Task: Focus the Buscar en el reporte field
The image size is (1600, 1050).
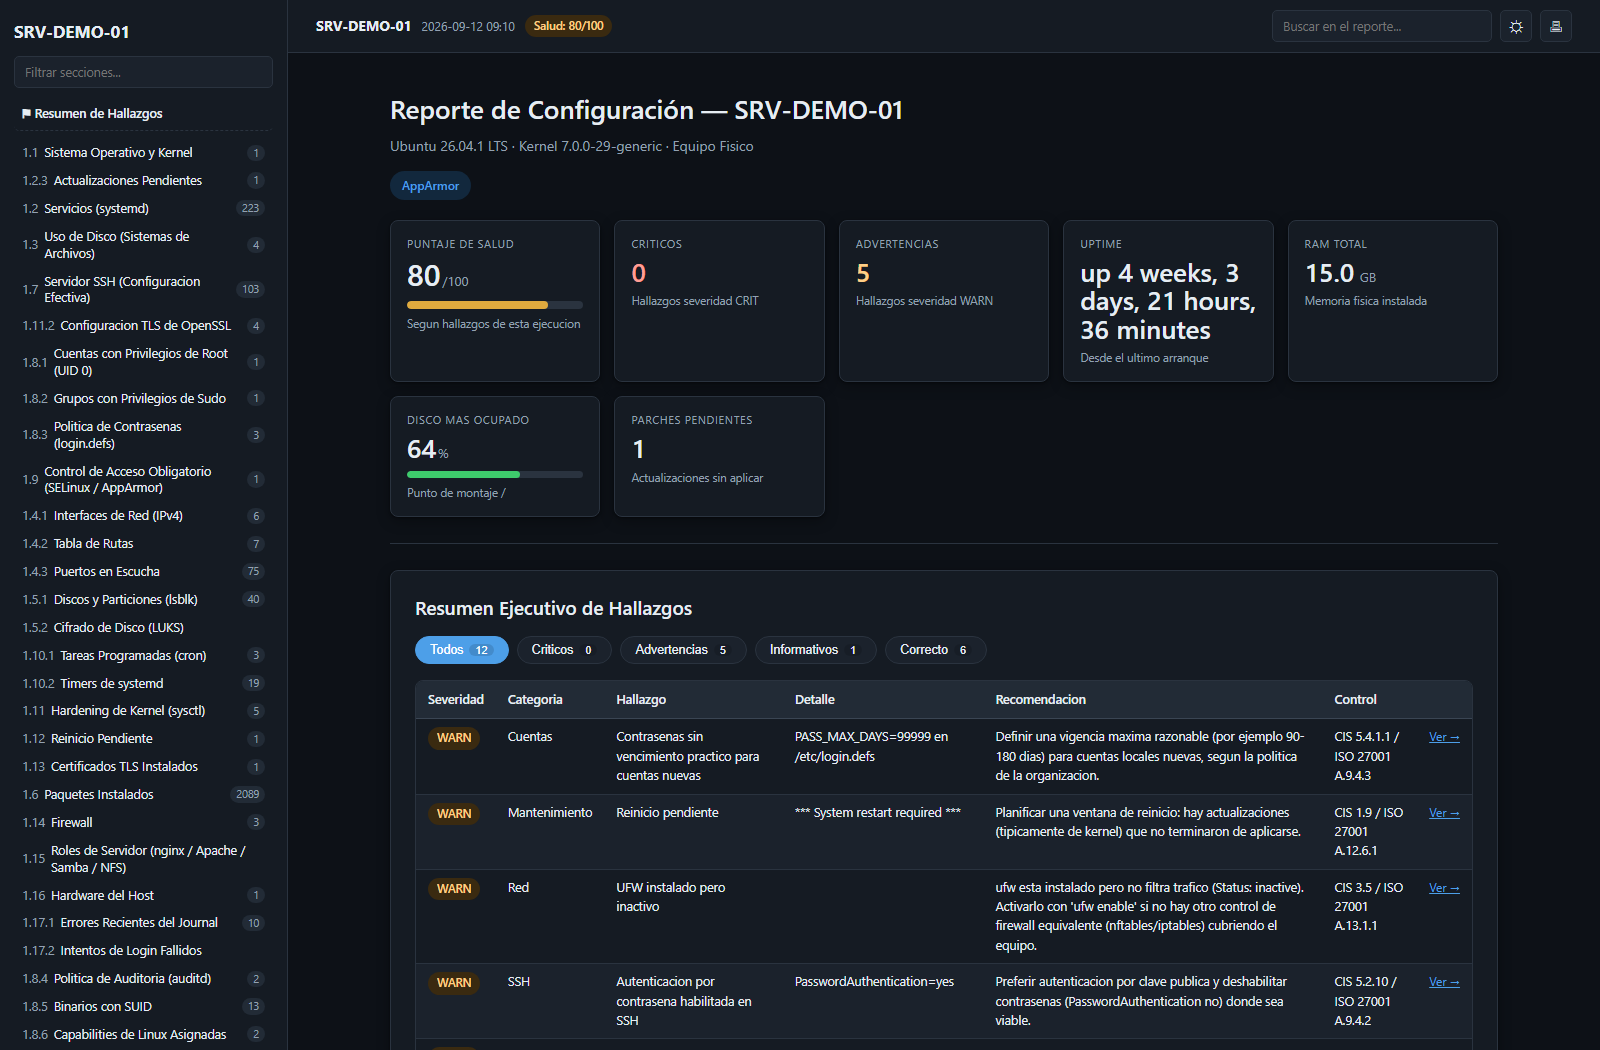Action: click(x=1381, y=27)
